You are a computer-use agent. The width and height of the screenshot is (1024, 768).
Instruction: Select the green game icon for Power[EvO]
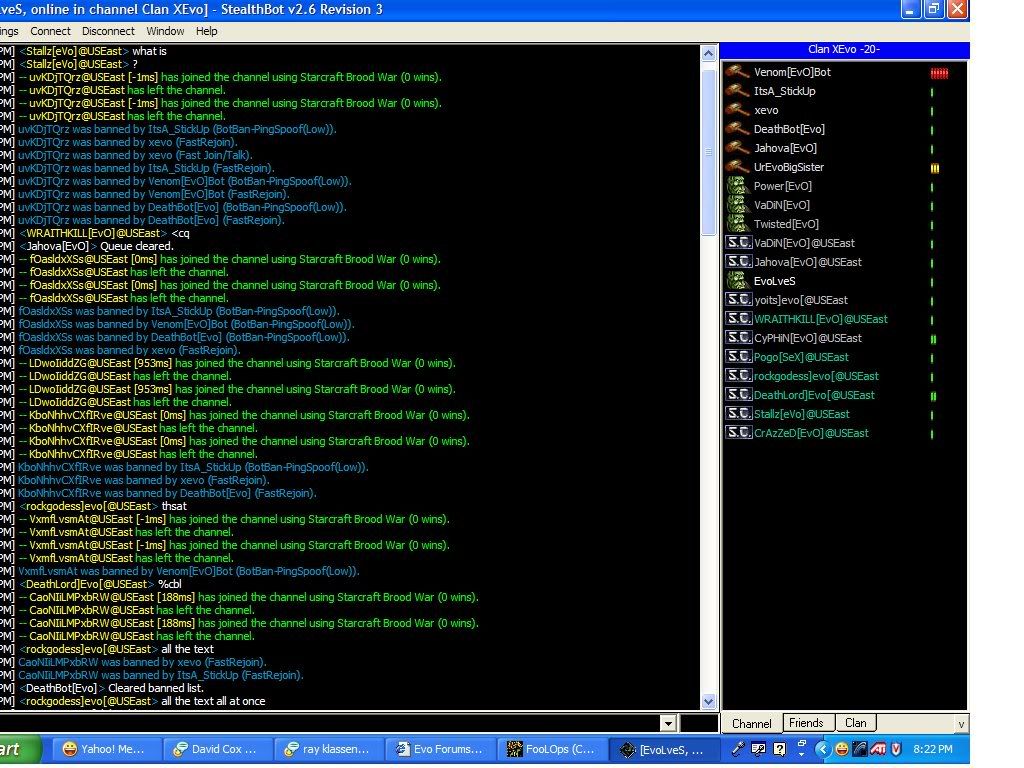pyautogui.click(x=738, y=186)
